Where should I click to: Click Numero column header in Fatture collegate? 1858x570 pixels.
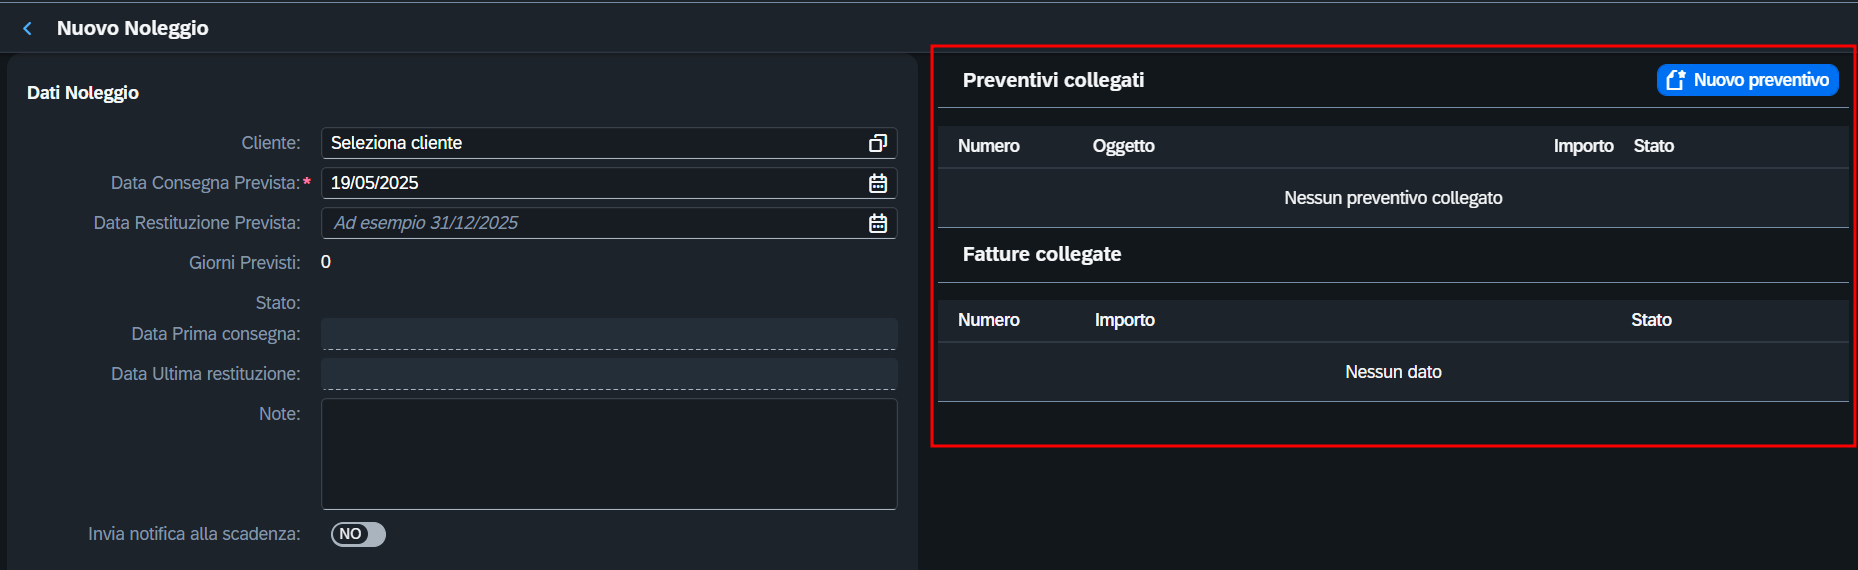point(989,320)
